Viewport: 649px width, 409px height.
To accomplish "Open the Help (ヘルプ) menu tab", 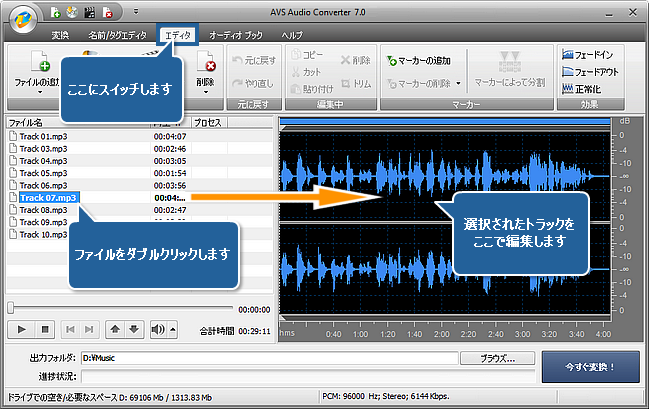I will coord(292,35).
